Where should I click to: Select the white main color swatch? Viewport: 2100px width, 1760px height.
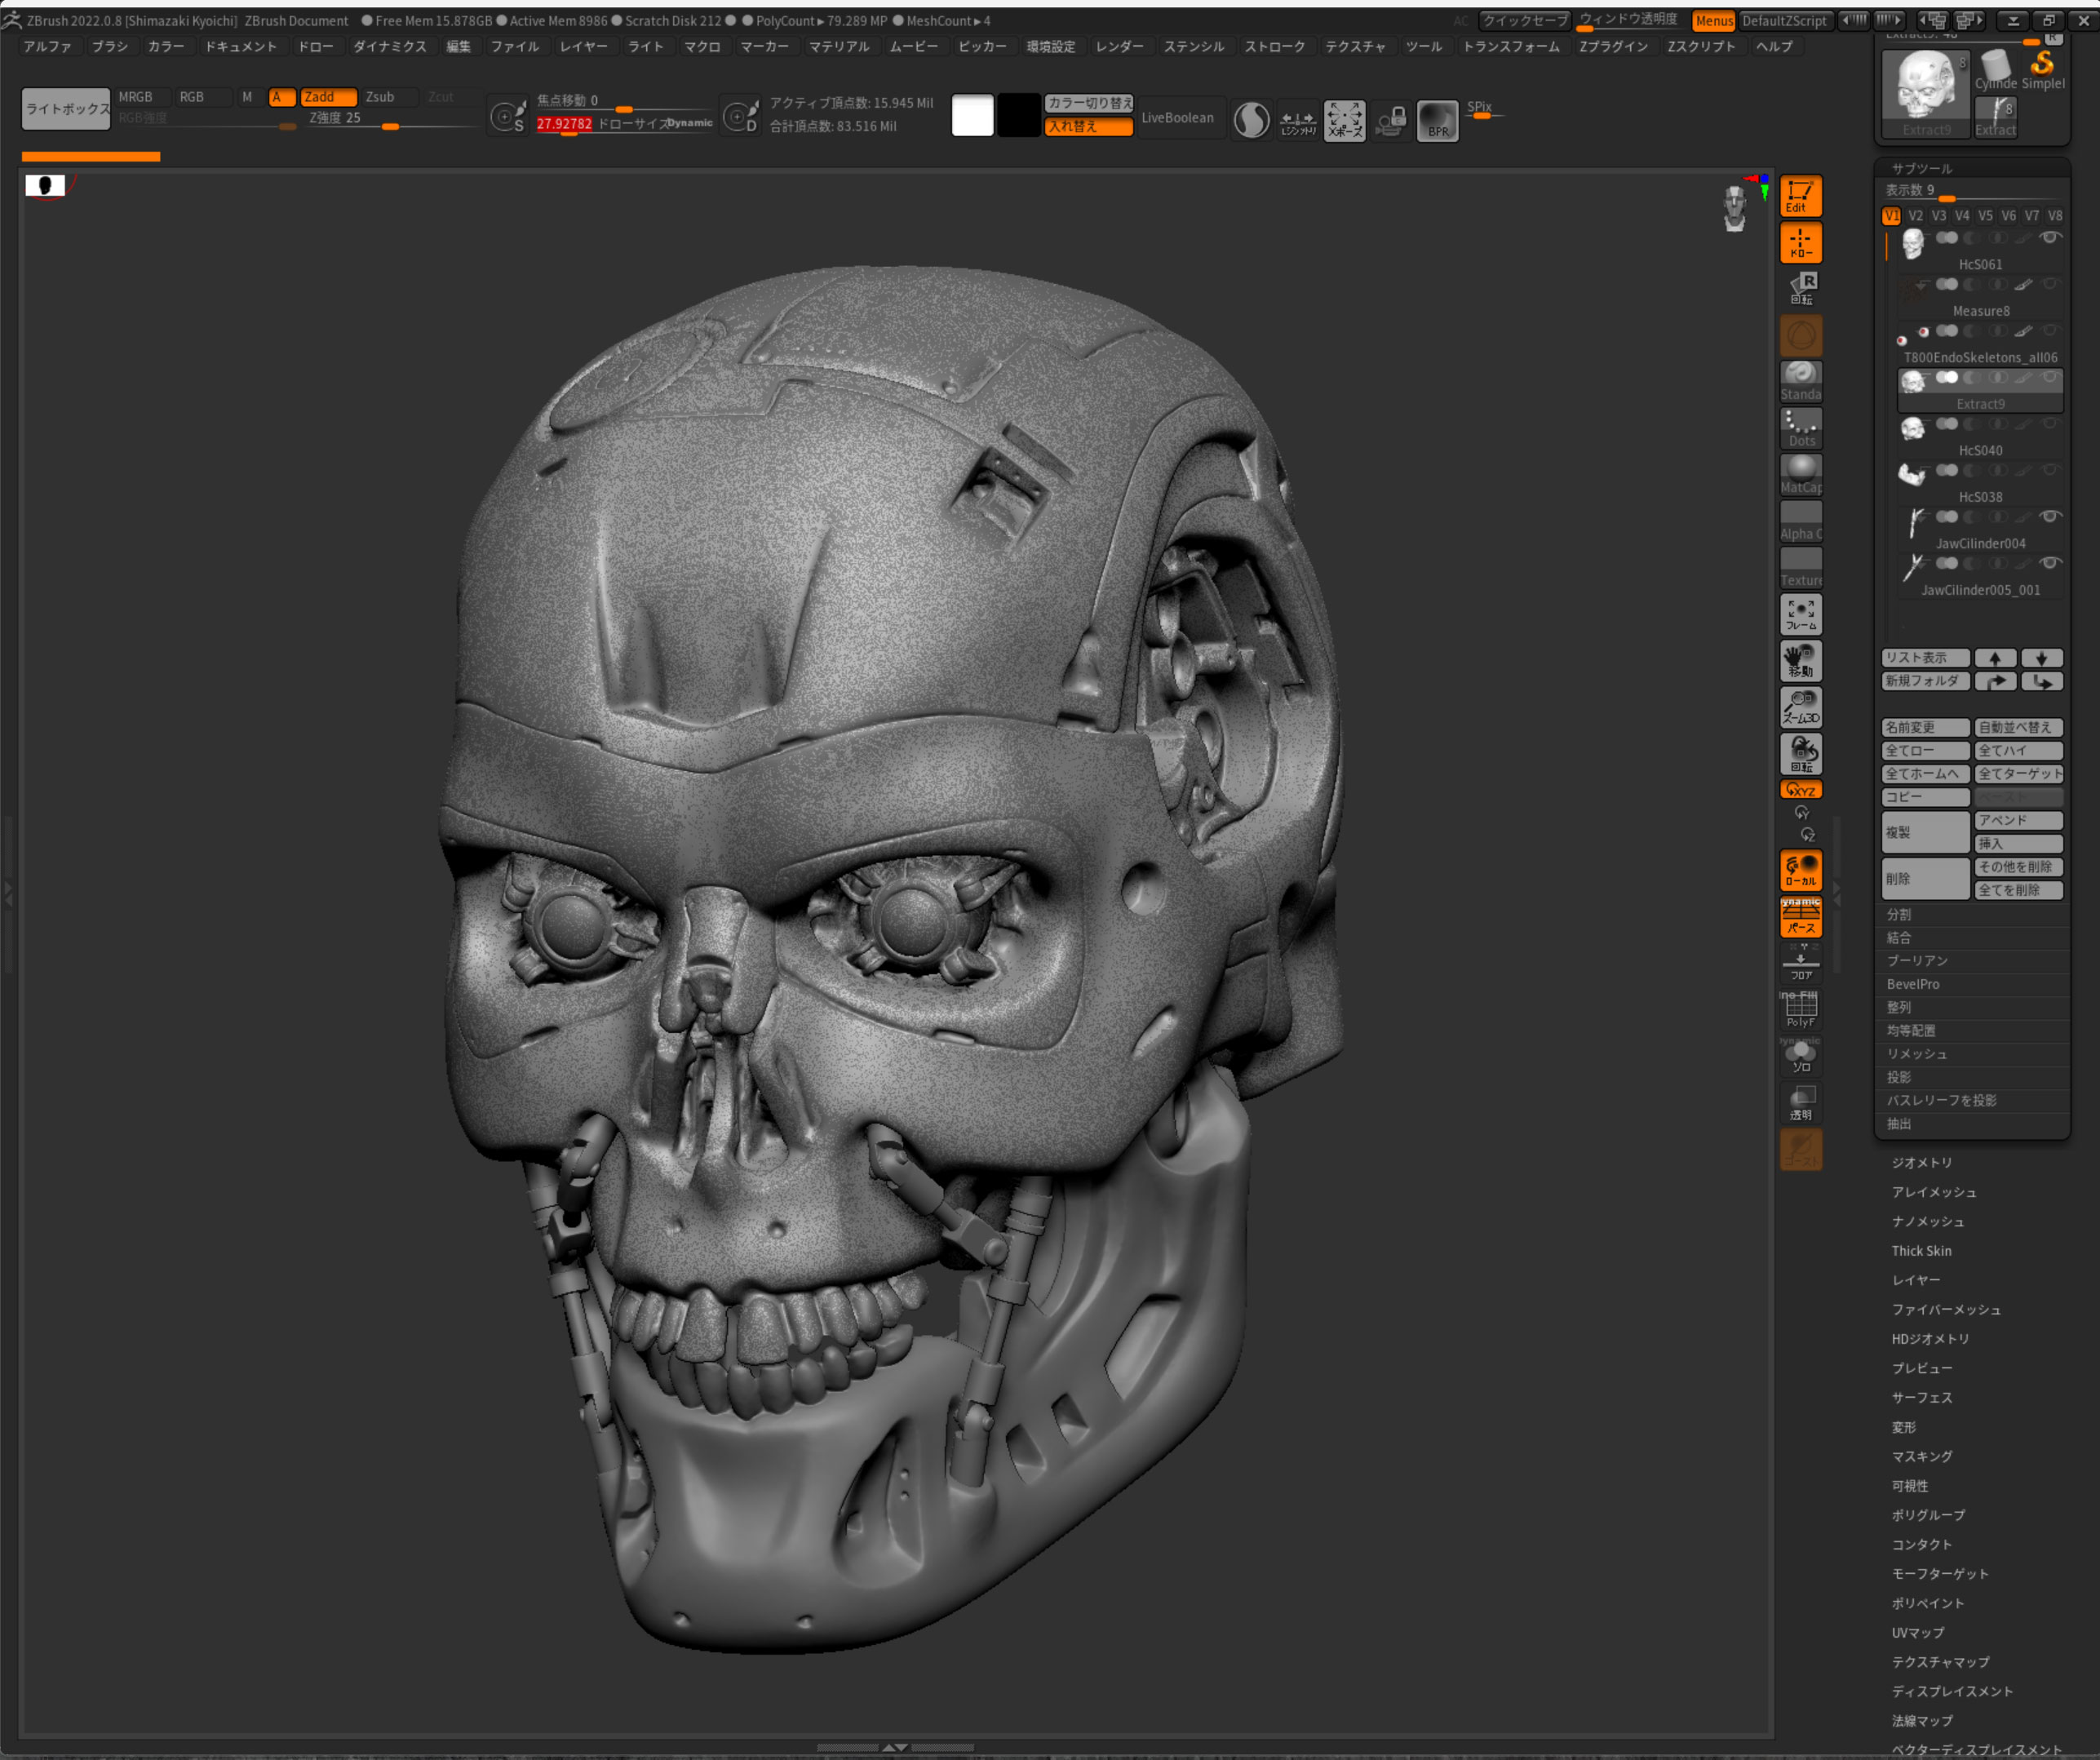point(972,116)
